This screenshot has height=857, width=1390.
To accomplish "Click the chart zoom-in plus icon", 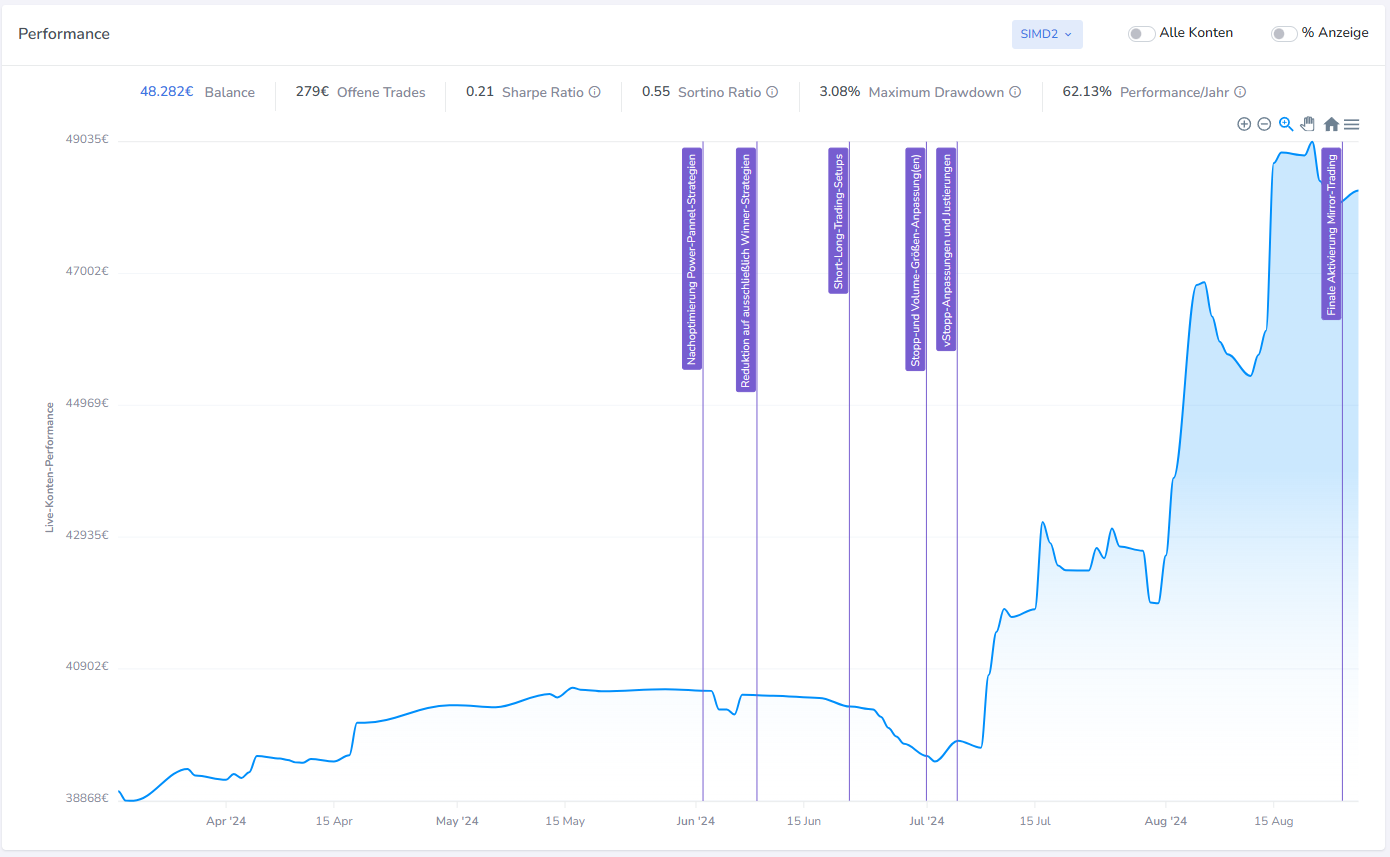I will click(1244, 124).
